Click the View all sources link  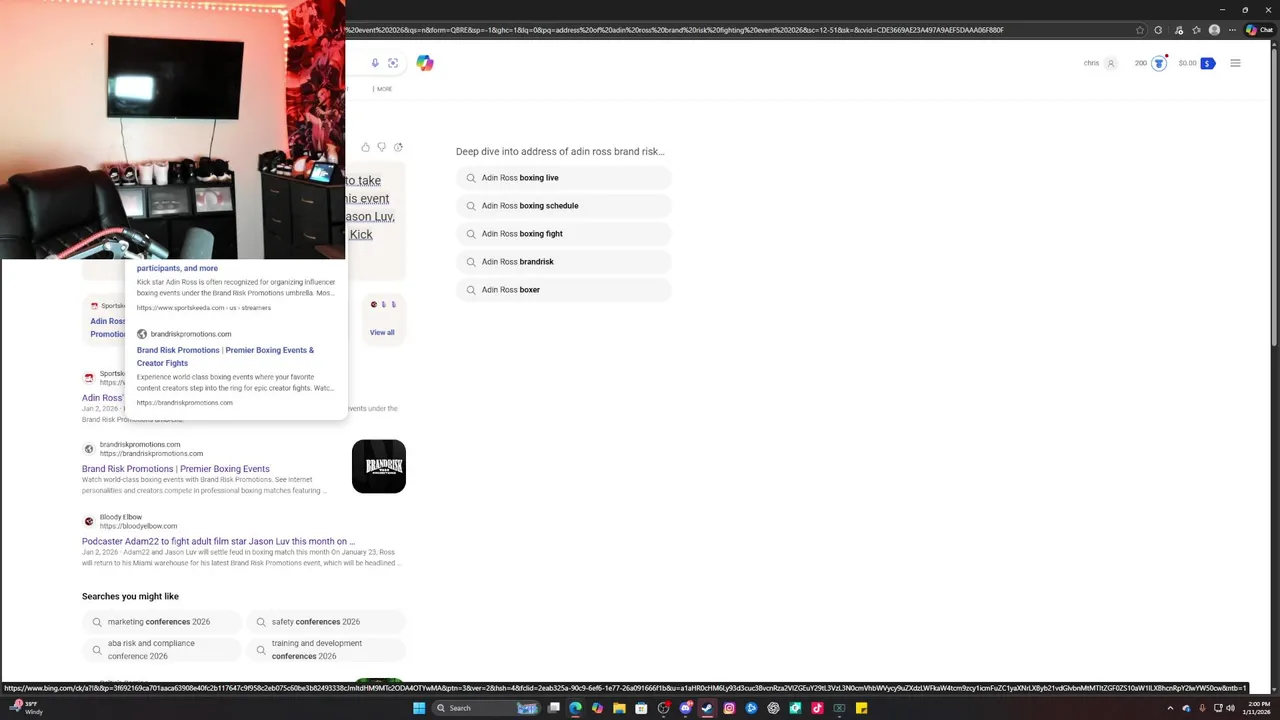tap(382, 332)
